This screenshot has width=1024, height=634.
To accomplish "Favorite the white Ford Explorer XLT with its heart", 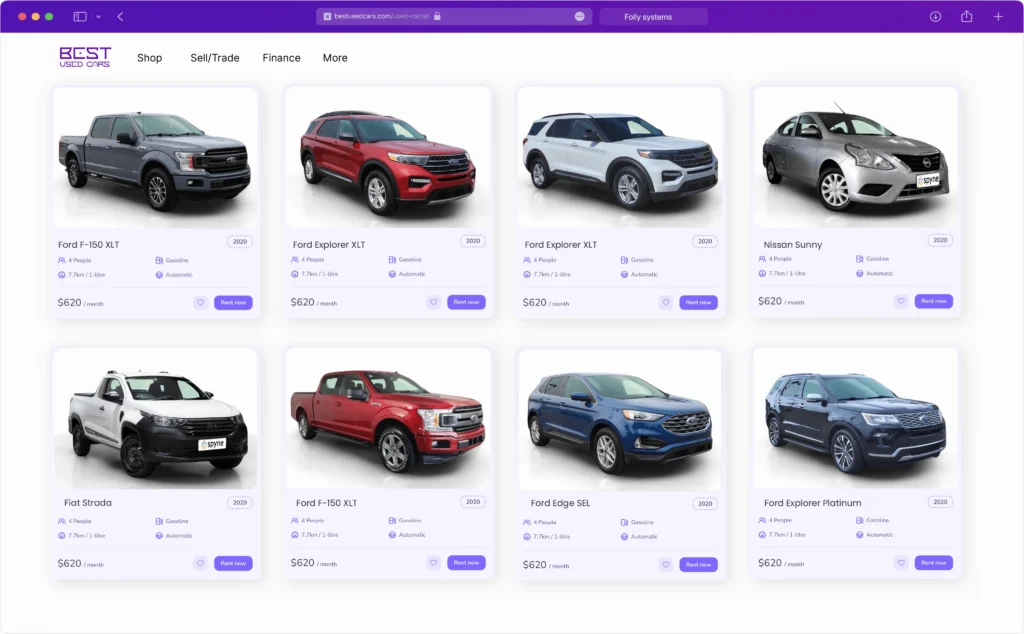I will click(x=665, y=302).
